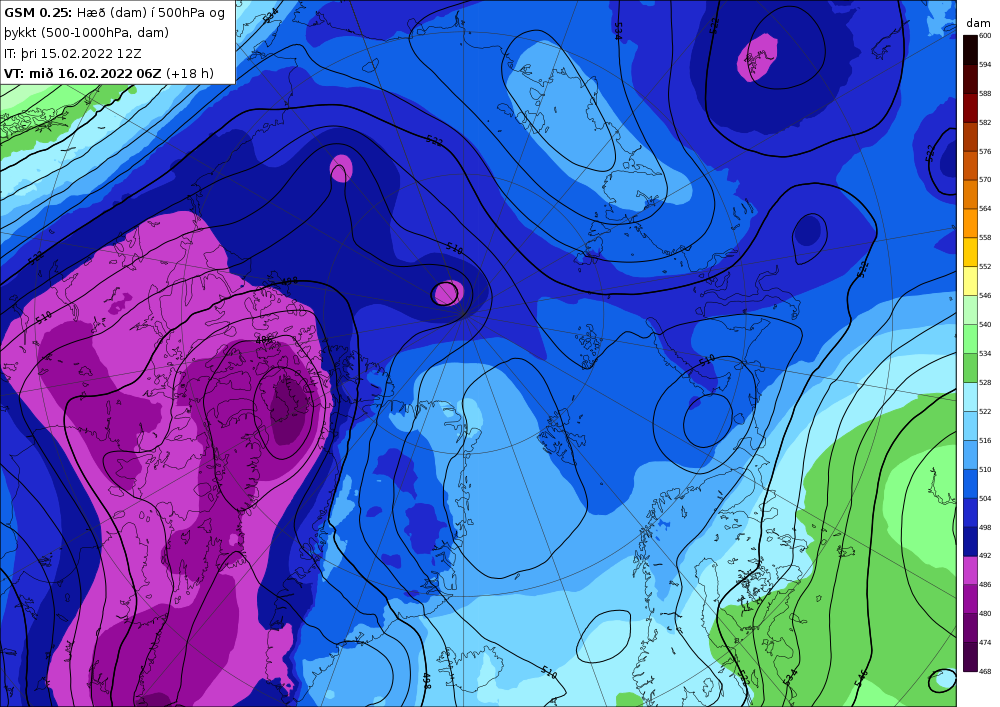Screen dimensions: 1000x707
Task: Pick the green legend swatch between 534 and 528
Action: point(970,368)
